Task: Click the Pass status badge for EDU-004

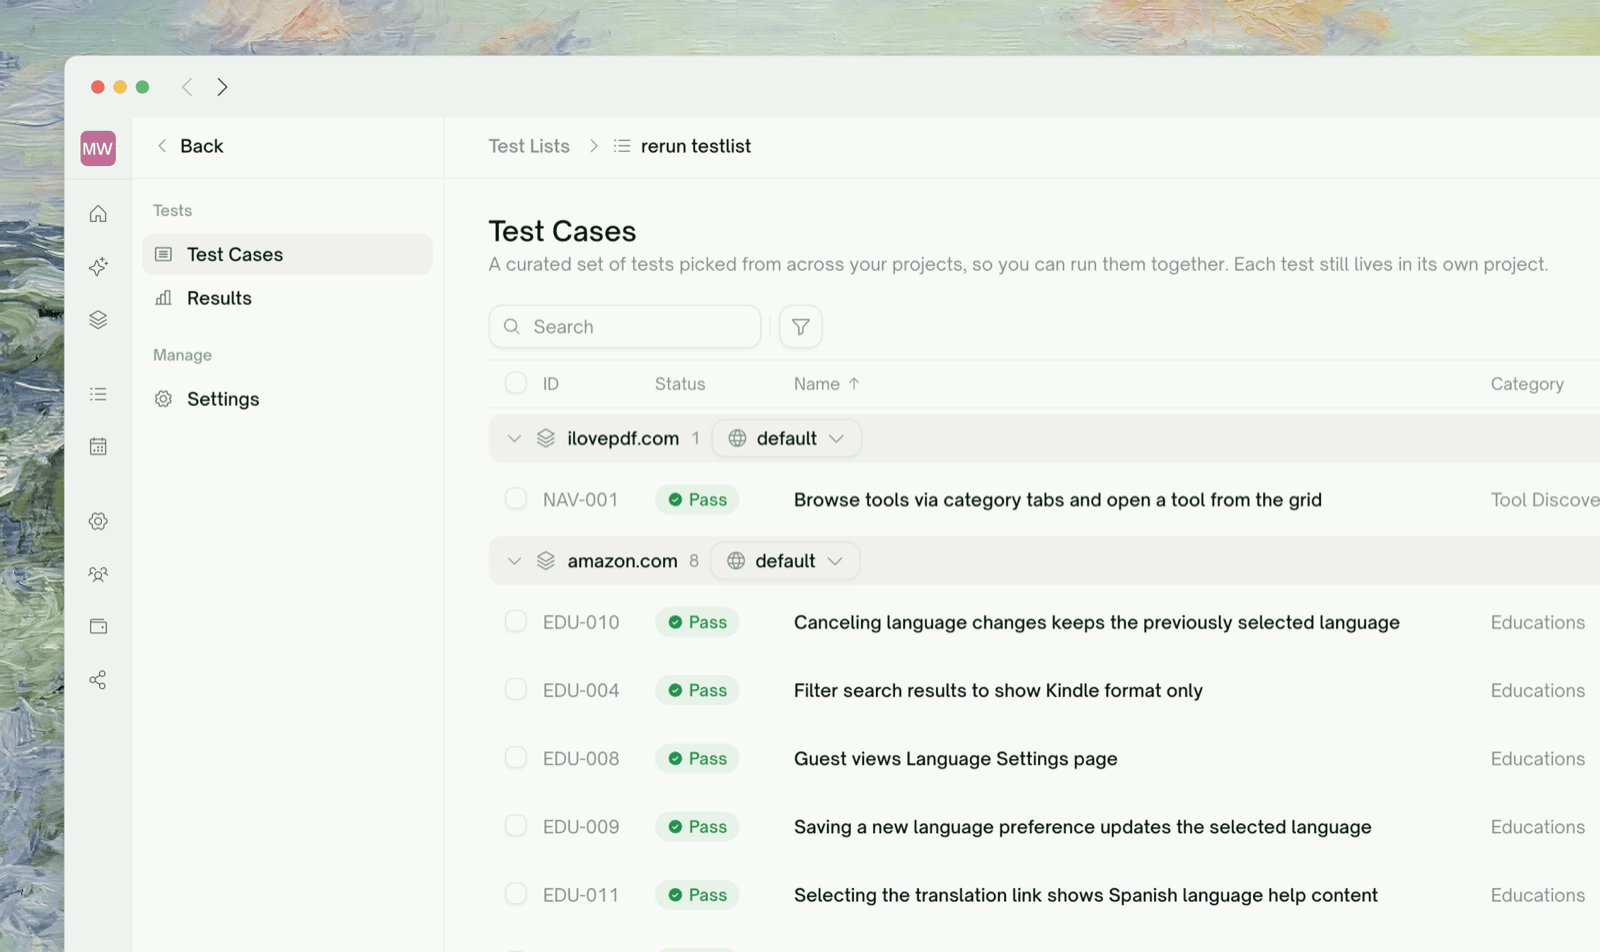Action: pos(697,690)
